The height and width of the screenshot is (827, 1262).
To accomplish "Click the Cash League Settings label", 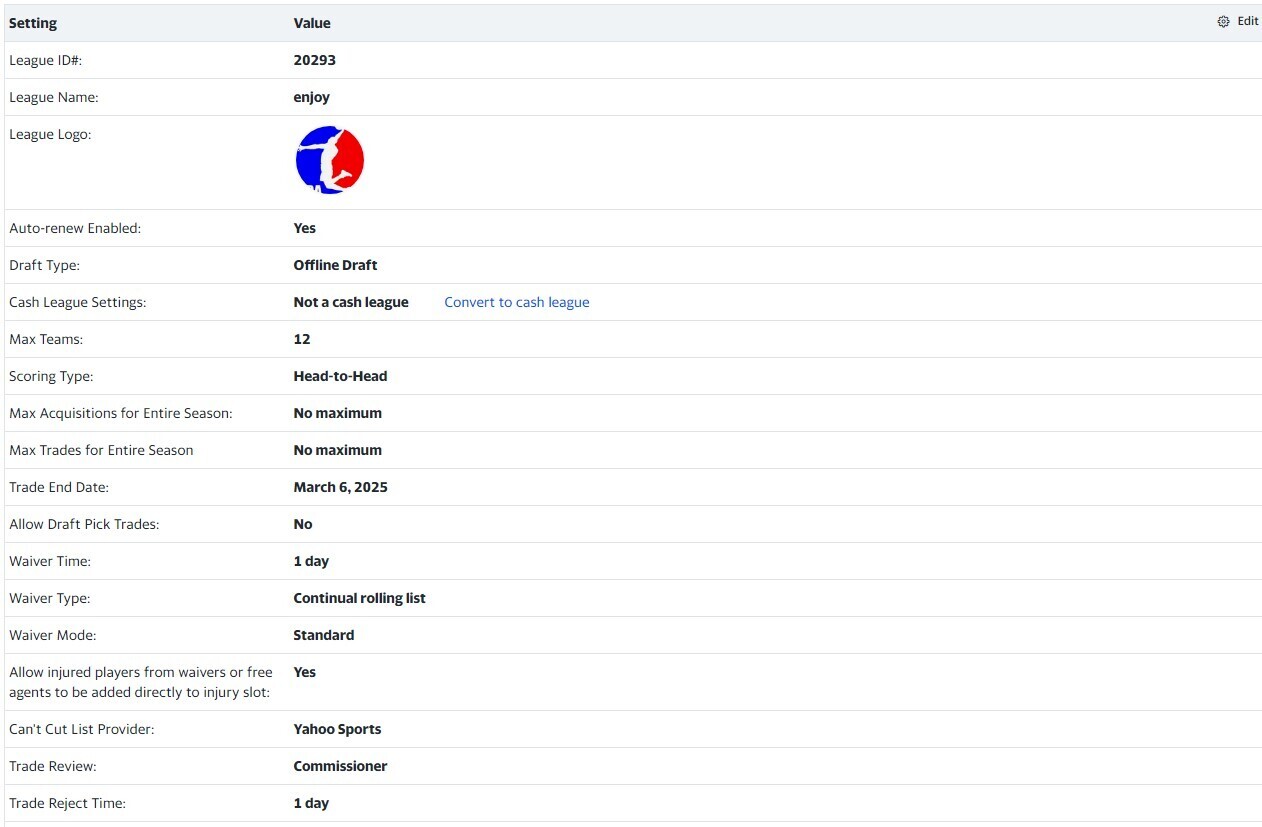I will point(78,302).
